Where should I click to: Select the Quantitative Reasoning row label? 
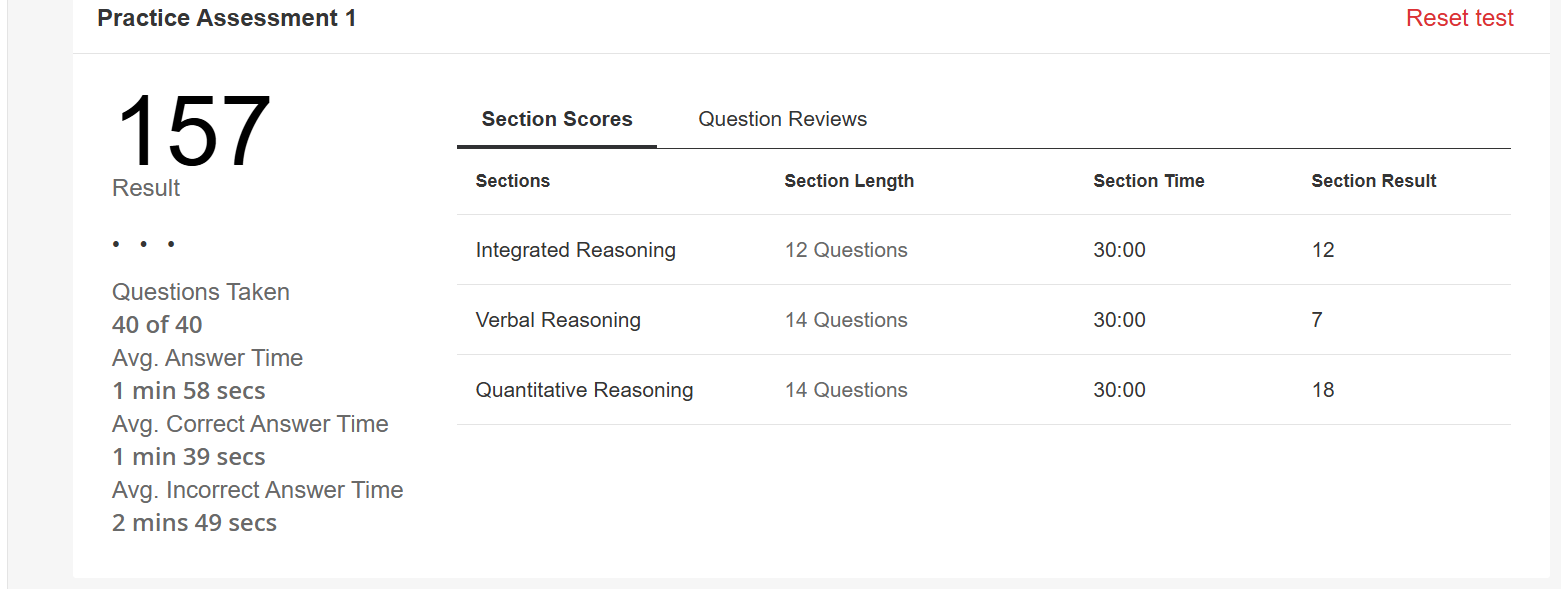point(584,390)
